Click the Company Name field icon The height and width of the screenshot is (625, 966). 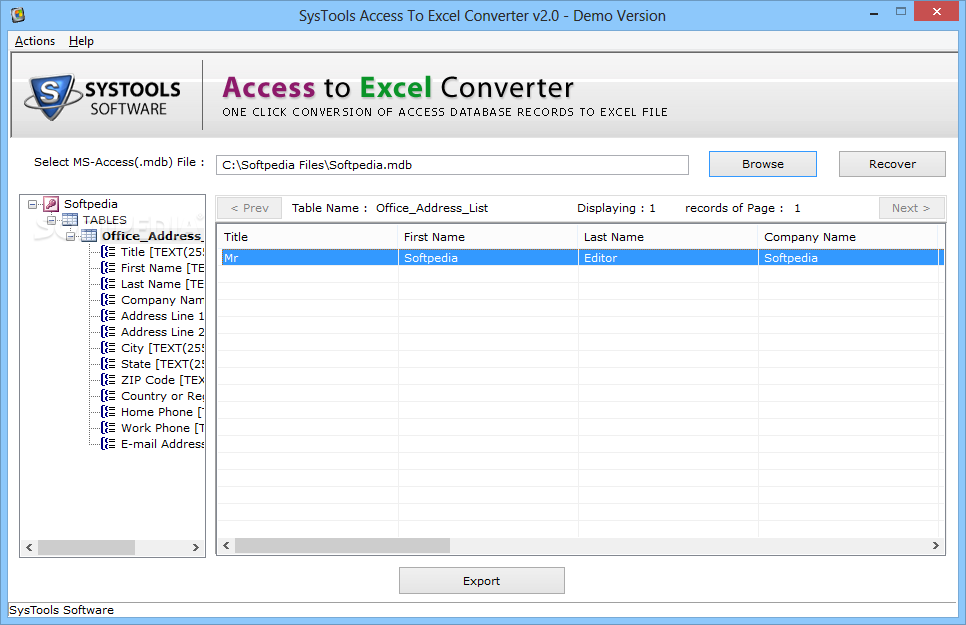pos(108,300)
